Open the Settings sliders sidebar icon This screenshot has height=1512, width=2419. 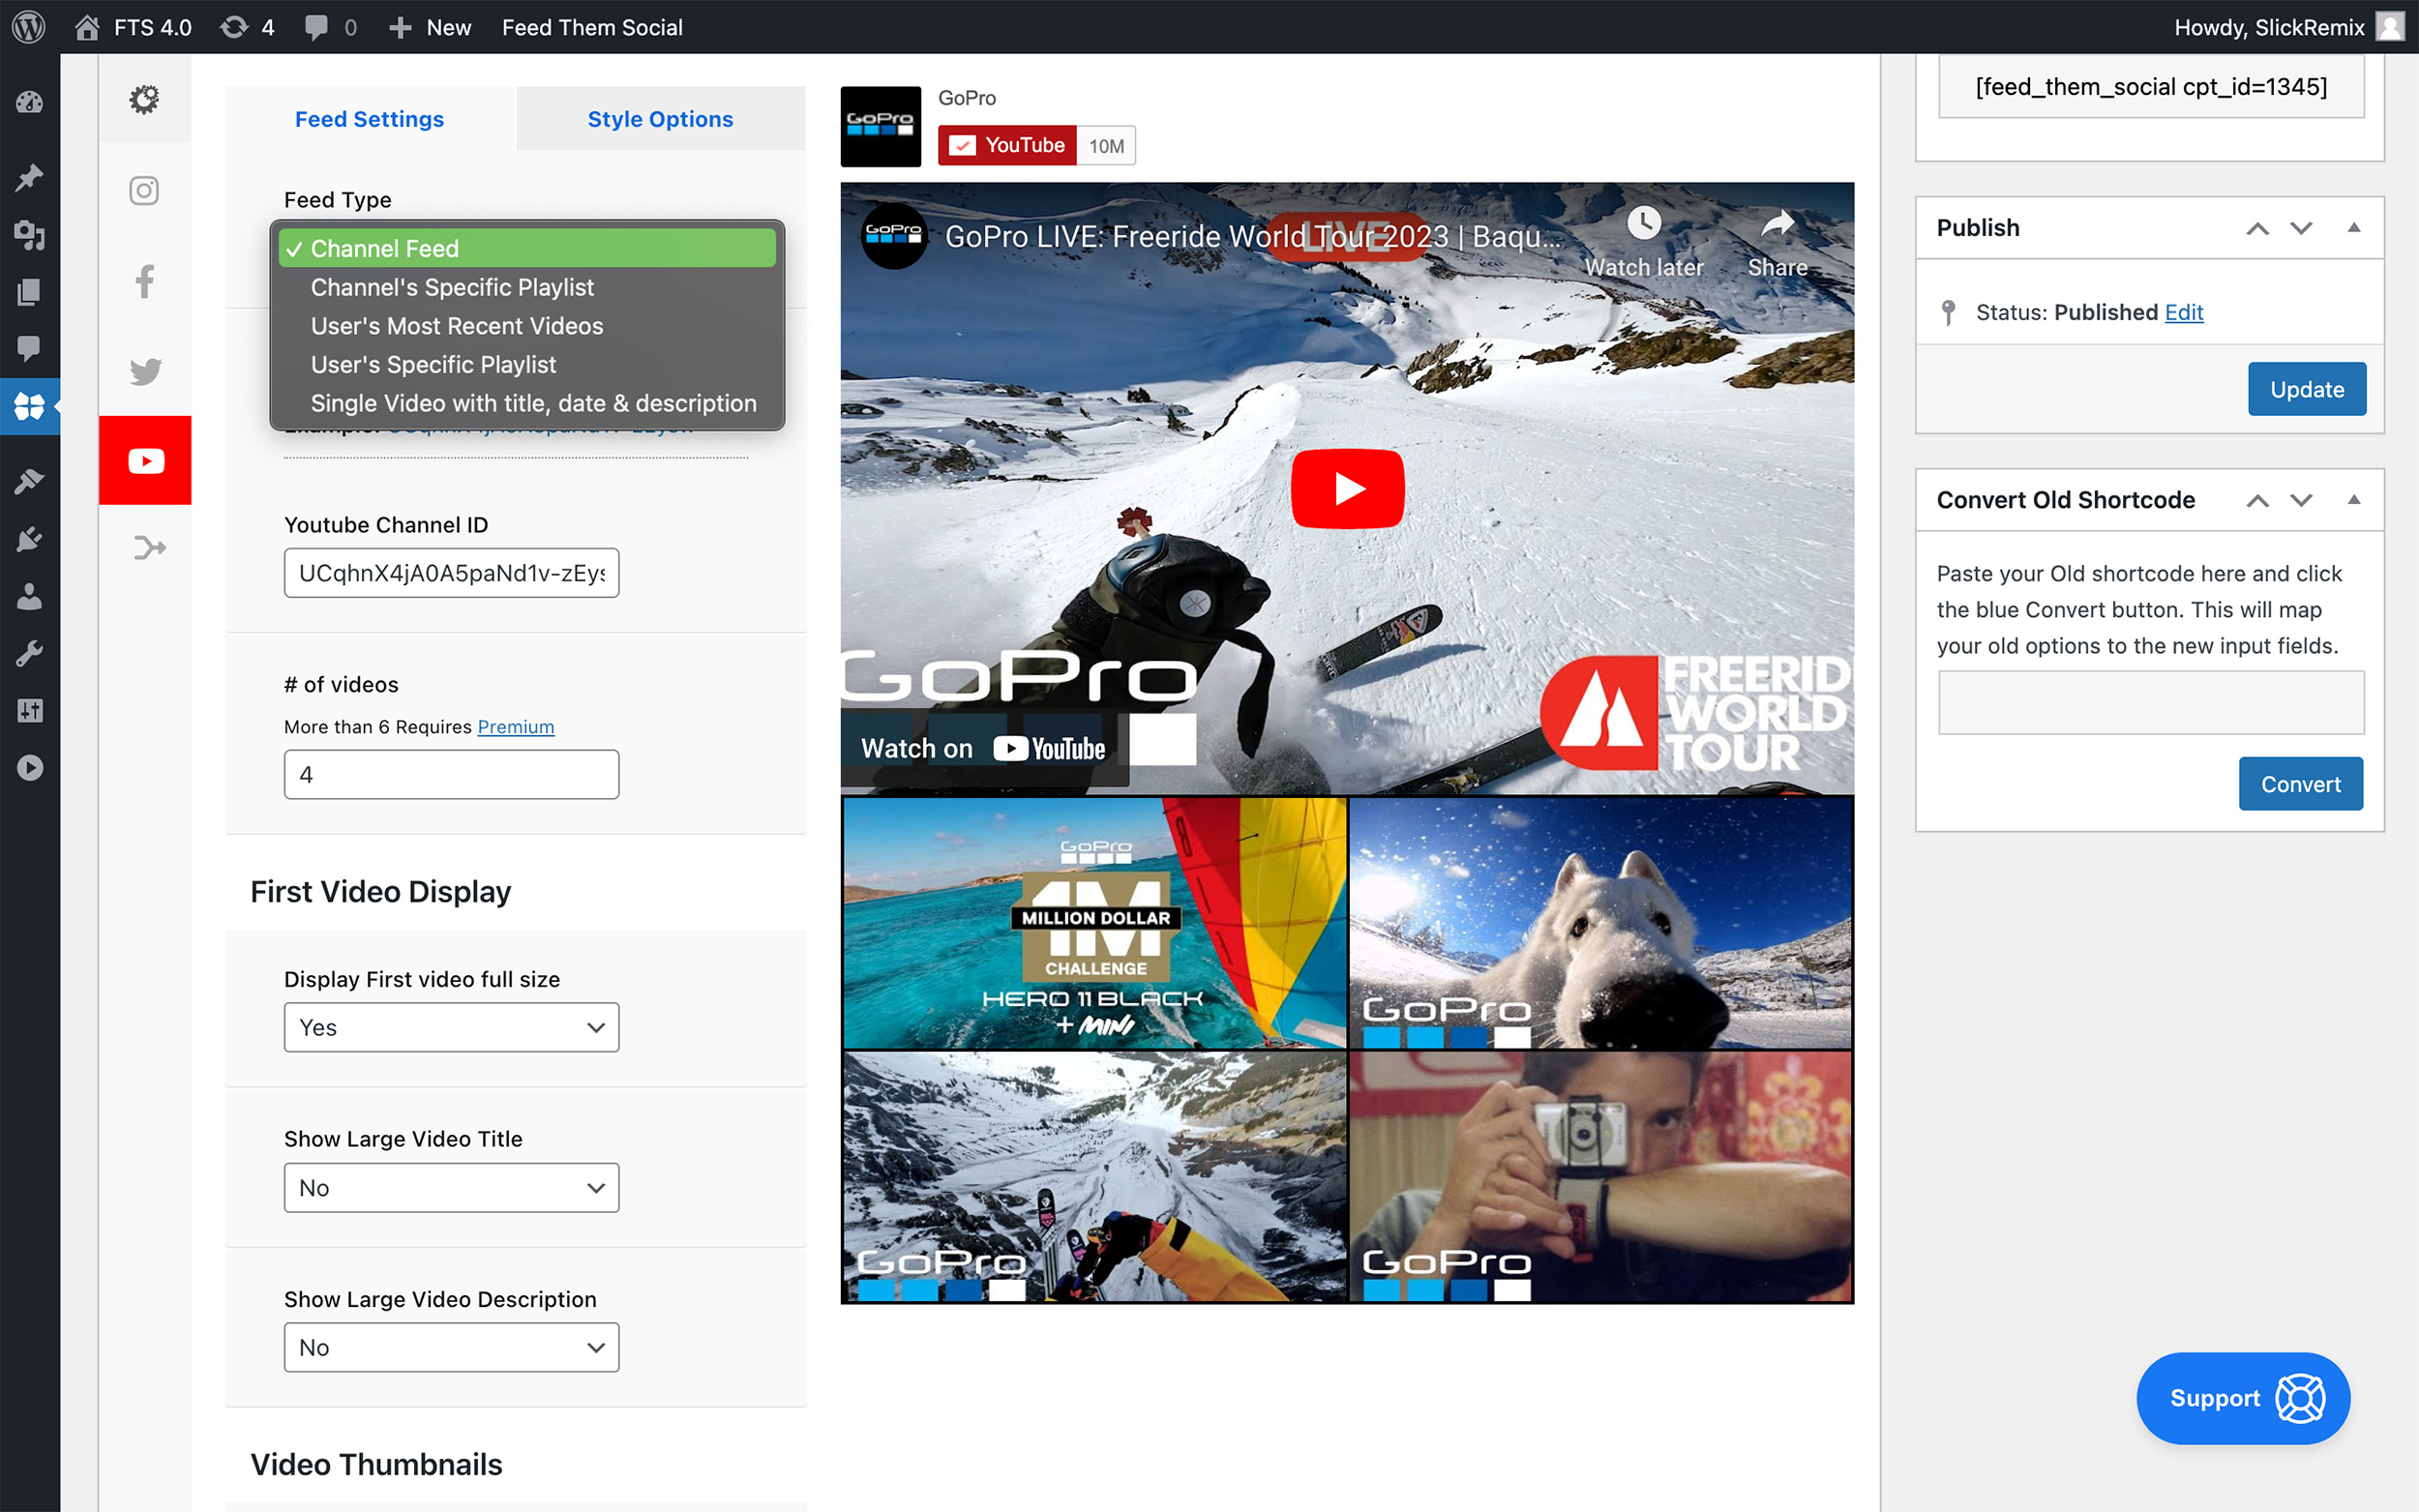pos(29,711)
